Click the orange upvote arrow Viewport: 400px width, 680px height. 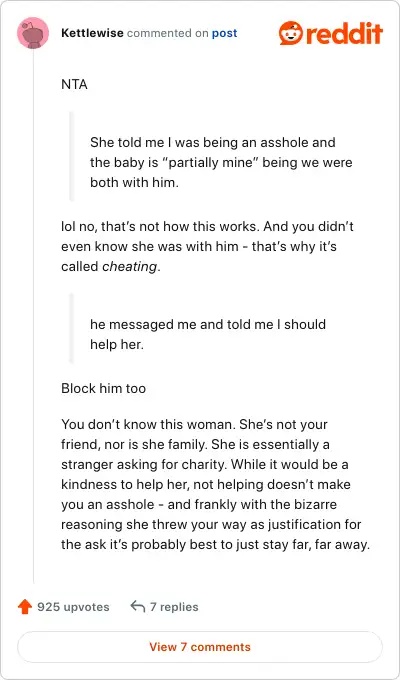point(25,607)
